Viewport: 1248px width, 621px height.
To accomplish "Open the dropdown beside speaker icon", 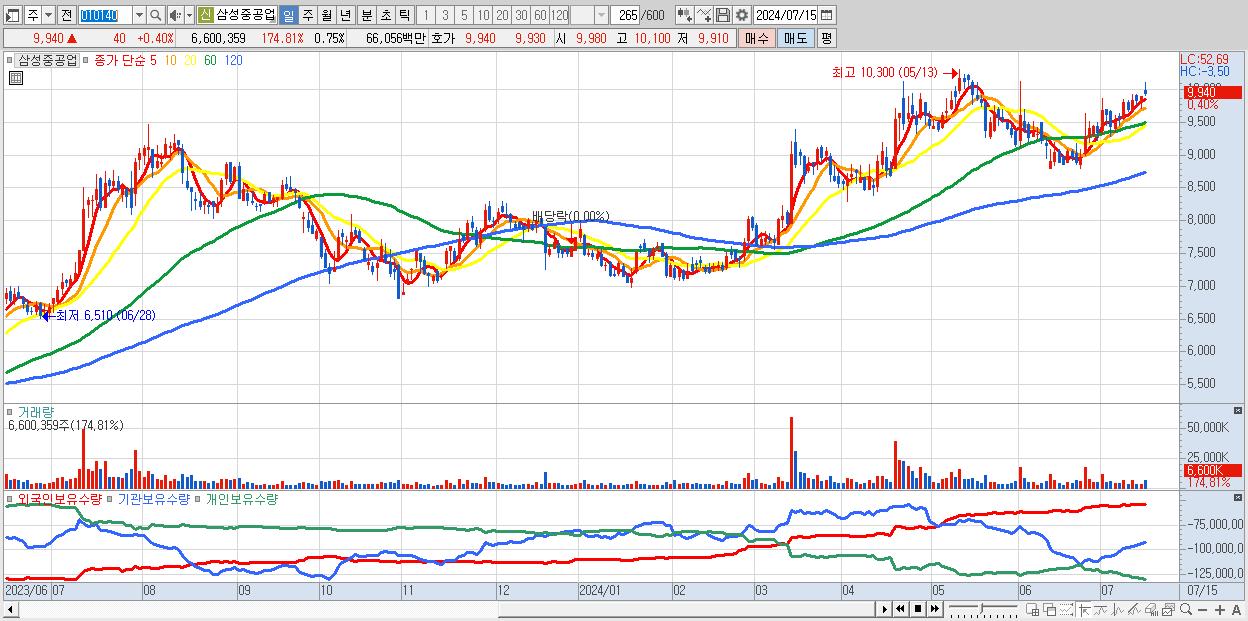I will [189, 16].
